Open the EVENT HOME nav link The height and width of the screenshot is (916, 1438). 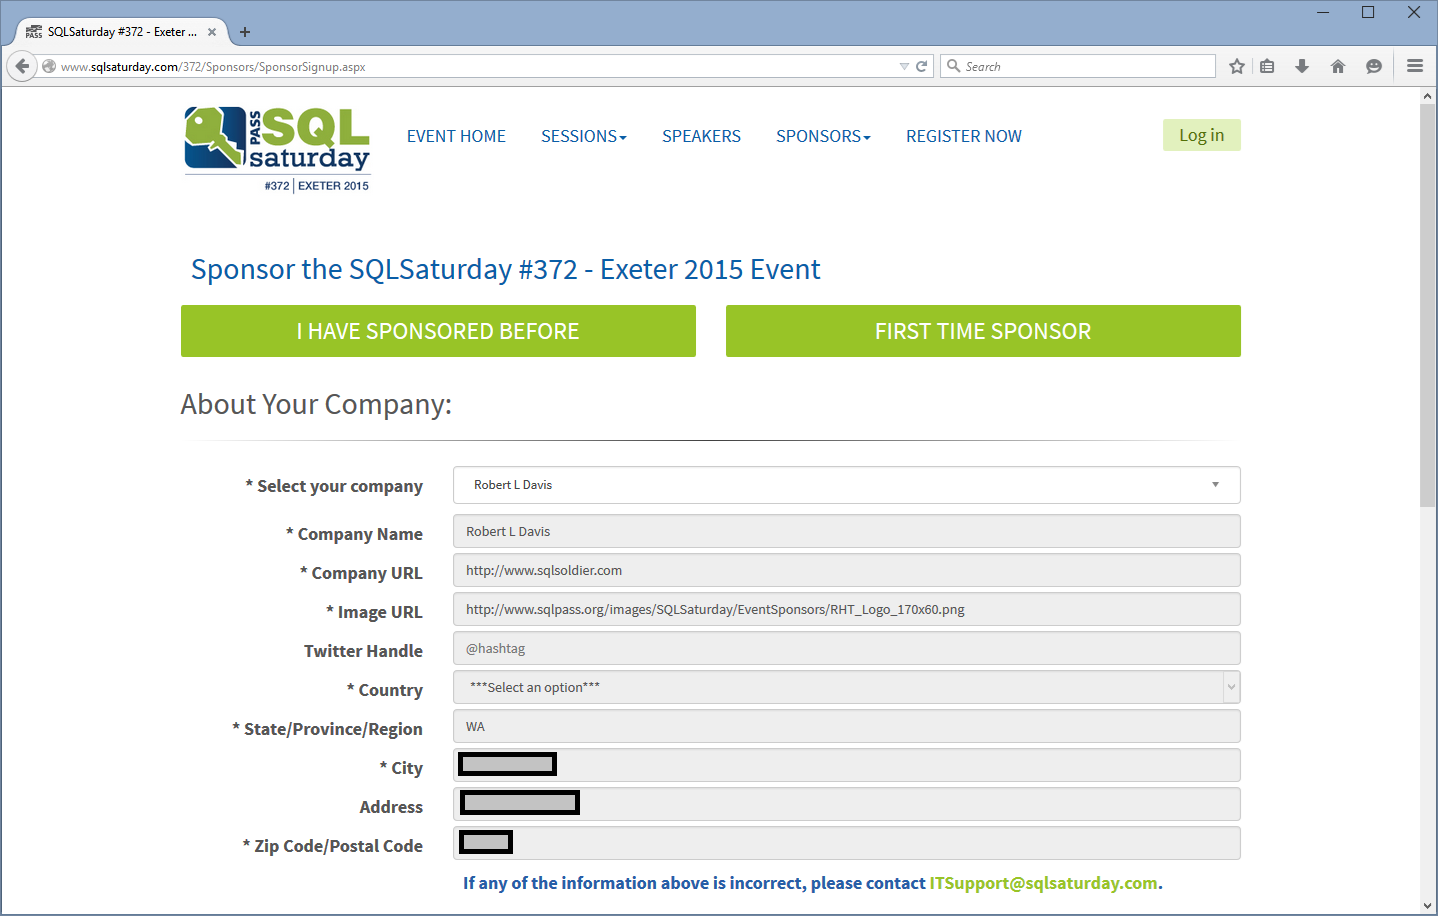pos(456,136)
